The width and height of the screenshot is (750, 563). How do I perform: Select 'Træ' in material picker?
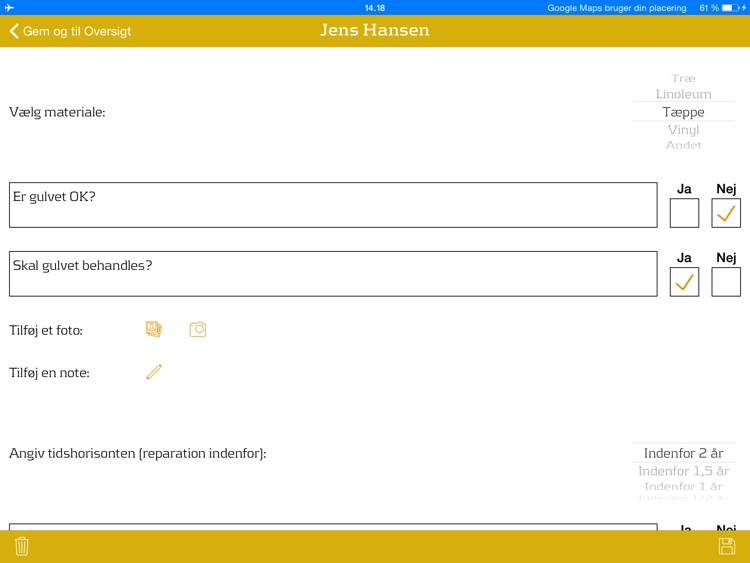tap(683, 78)
